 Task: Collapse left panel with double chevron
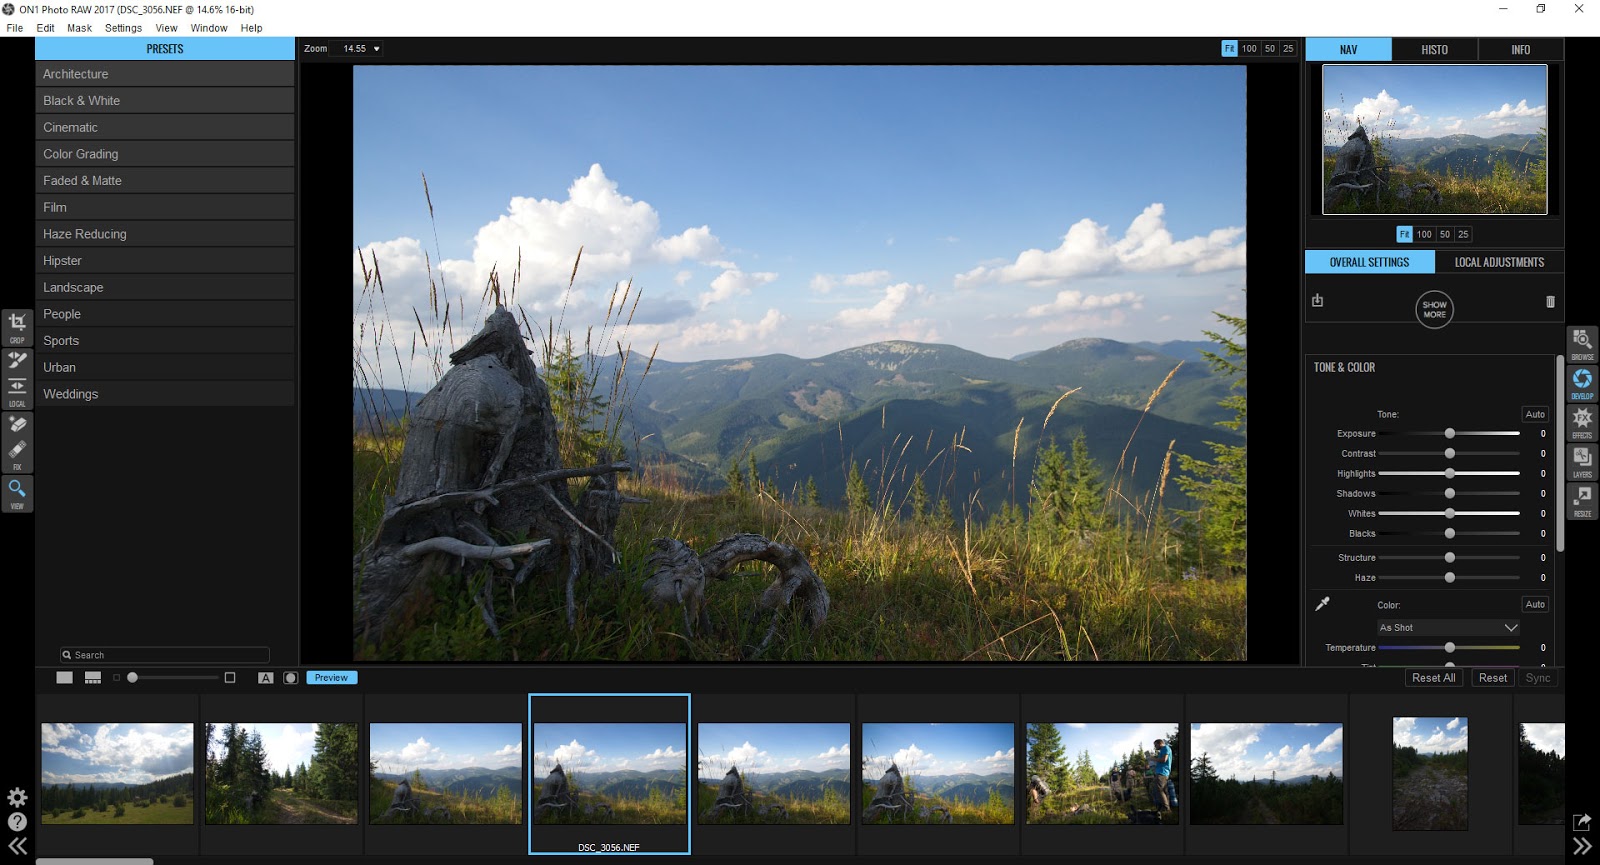17,846
